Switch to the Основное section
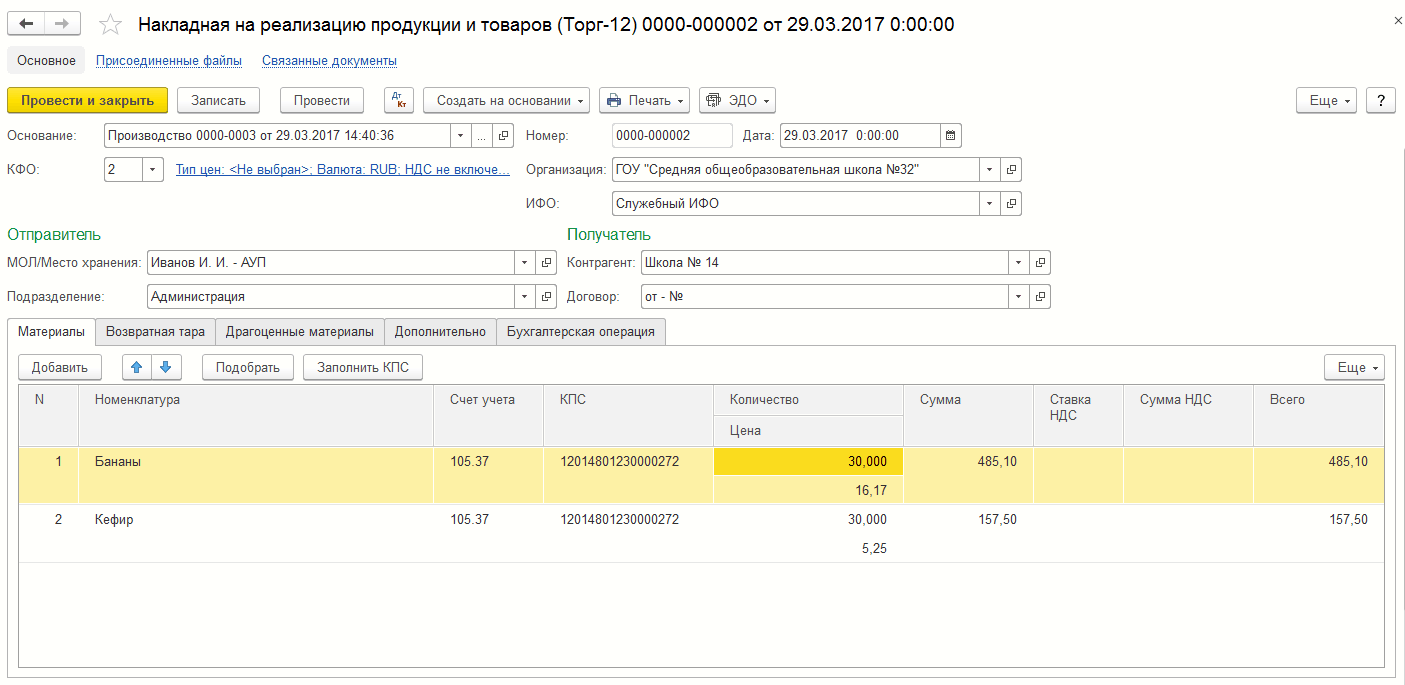 (x=46, y=60)
